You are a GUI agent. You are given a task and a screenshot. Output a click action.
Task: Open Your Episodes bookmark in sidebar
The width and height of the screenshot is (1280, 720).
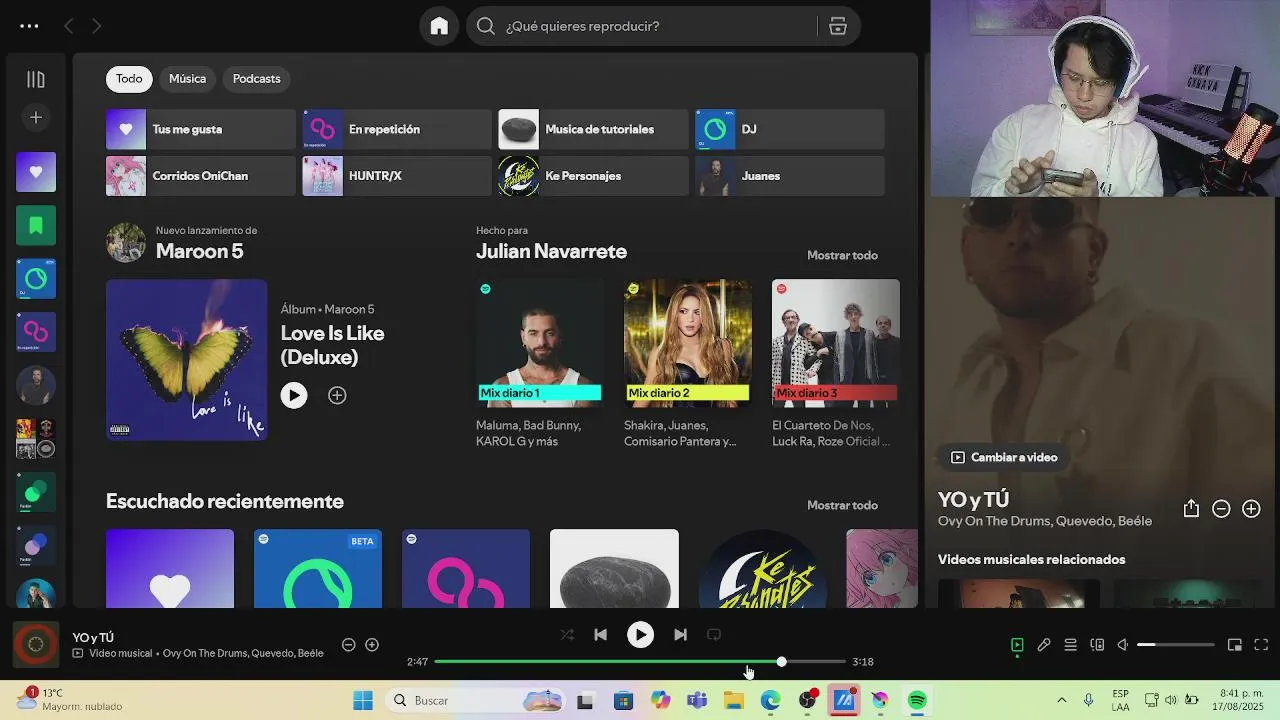coord(36,225)
